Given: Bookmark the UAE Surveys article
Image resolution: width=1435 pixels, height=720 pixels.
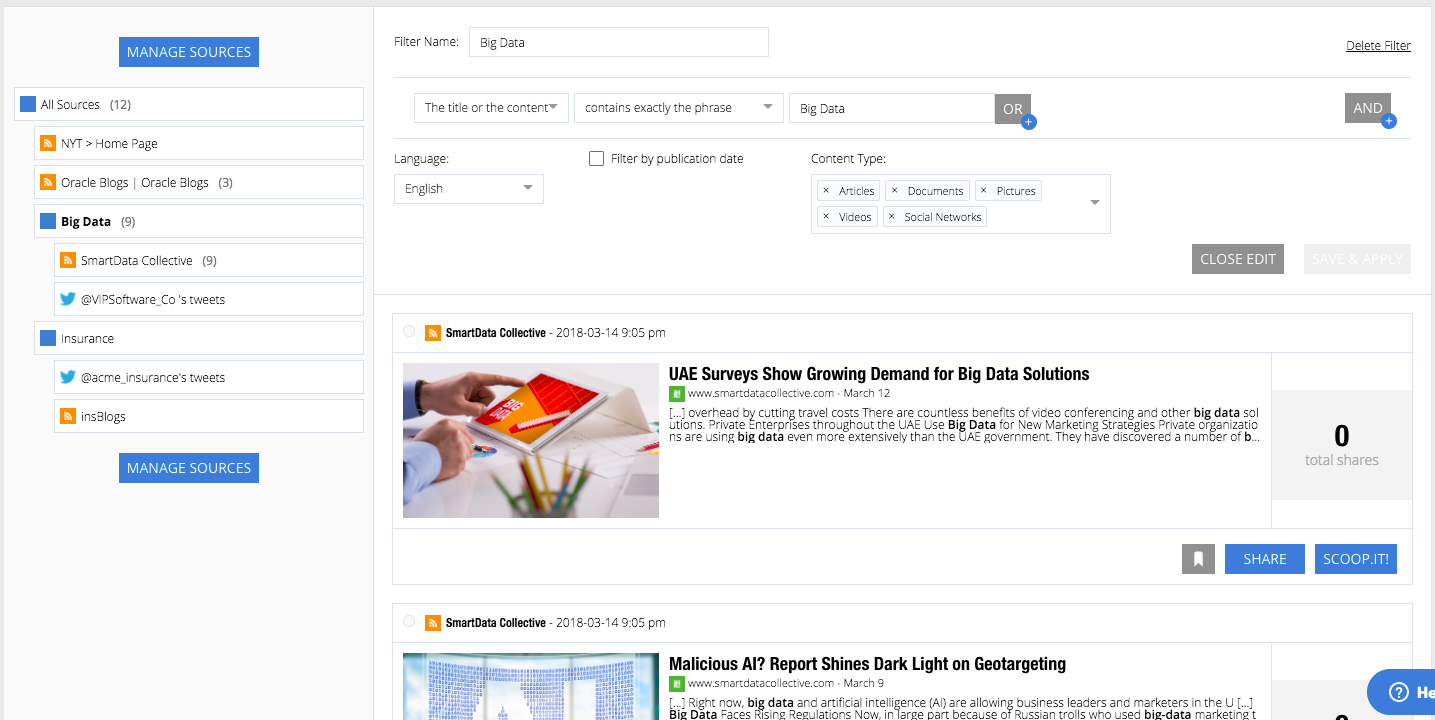Looking at the screenshot, I should [x=1198, y=559].
